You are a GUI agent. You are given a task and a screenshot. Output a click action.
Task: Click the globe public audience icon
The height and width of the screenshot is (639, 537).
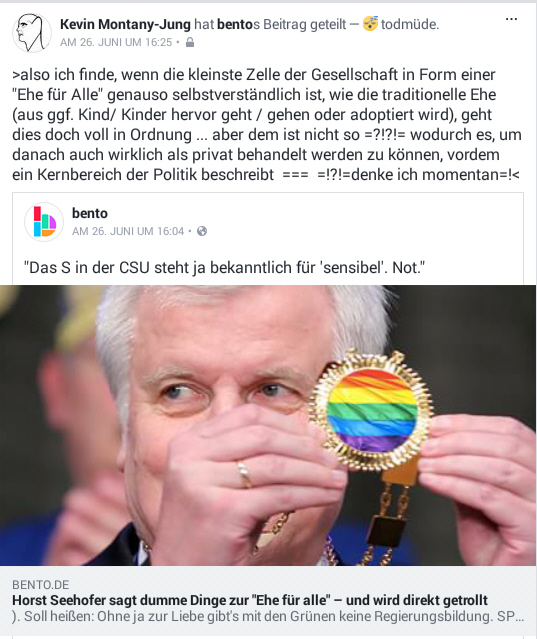[x=202, y=231]
